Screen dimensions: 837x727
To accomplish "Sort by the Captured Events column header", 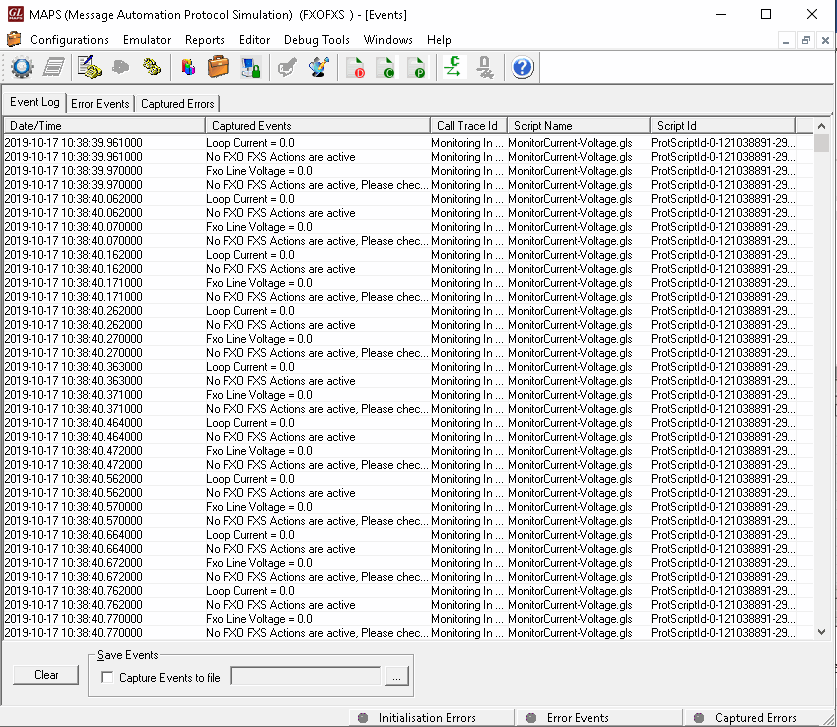I will [x=318, y=125].
